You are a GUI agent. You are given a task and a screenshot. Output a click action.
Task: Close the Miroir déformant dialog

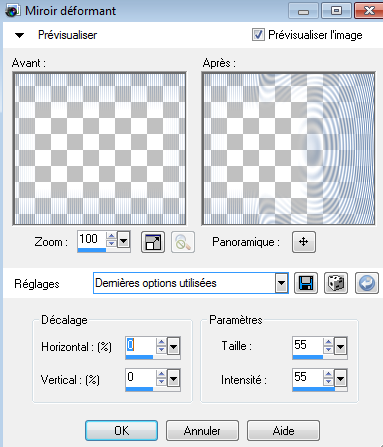click(x=368, y=11)
